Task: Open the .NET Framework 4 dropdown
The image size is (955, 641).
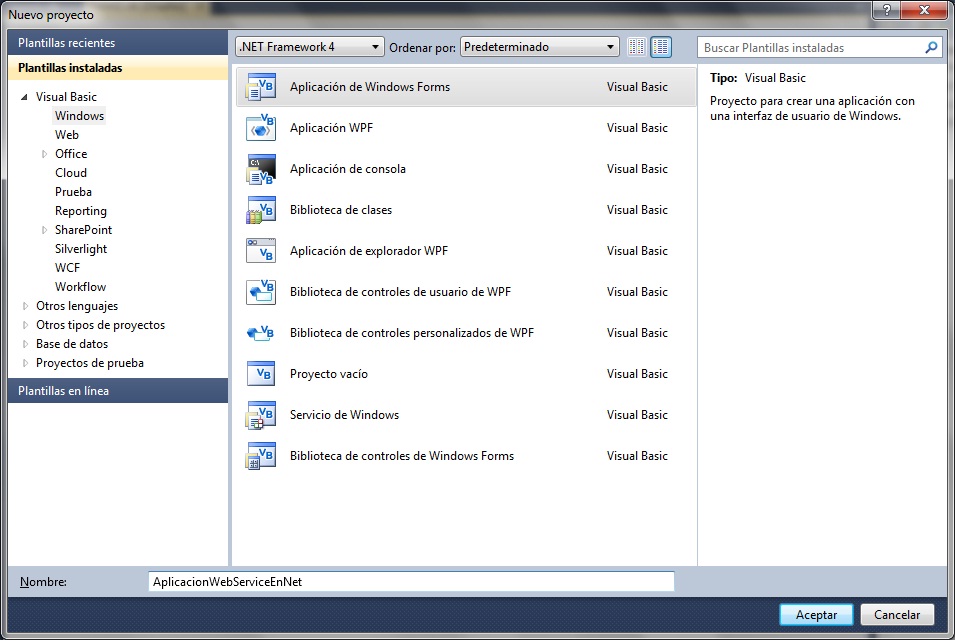Action: click(x=374, y=46)
